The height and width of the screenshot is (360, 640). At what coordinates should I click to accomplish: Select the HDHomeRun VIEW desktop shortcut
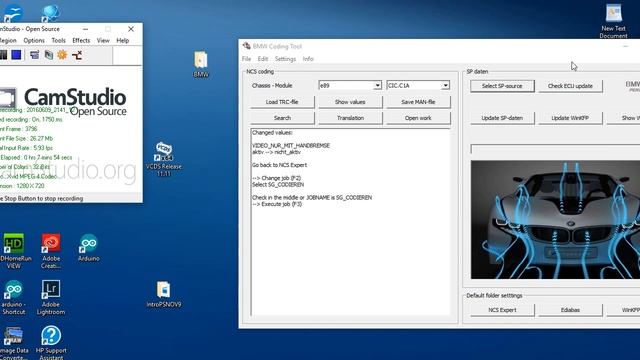(x=13, y=251)
